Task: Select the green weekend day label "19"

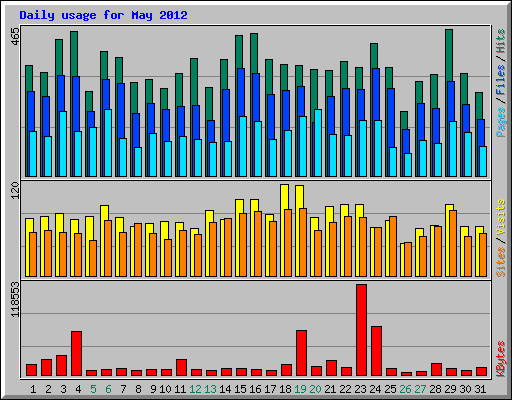Action: [300, 389]
